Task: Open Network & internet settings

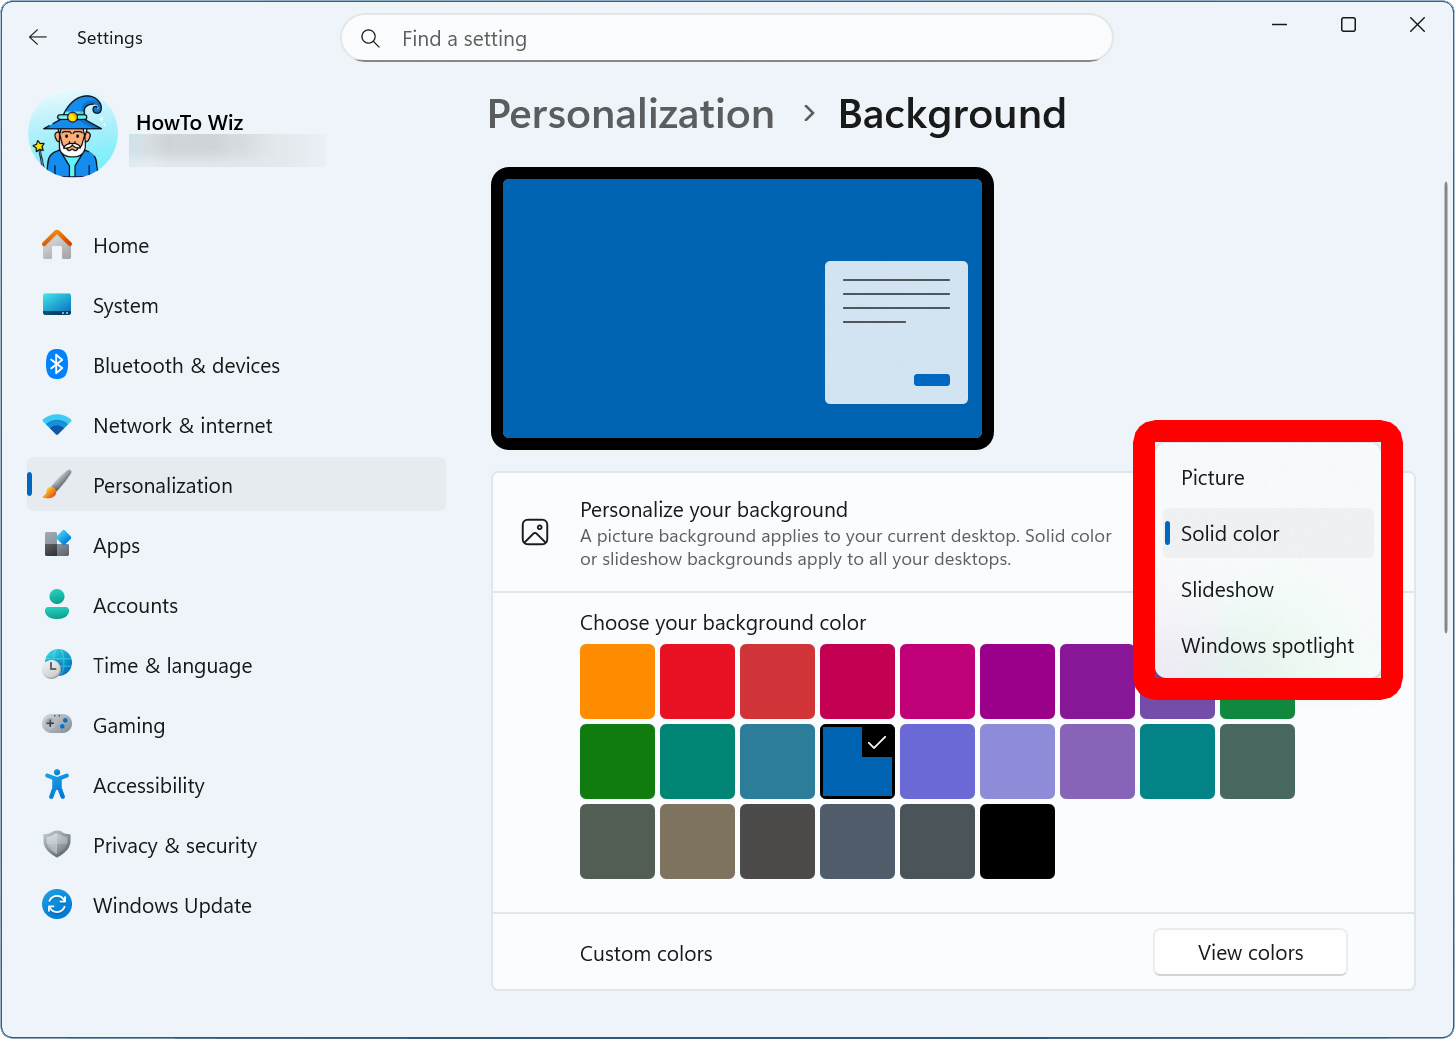Action: click(57, 425)
